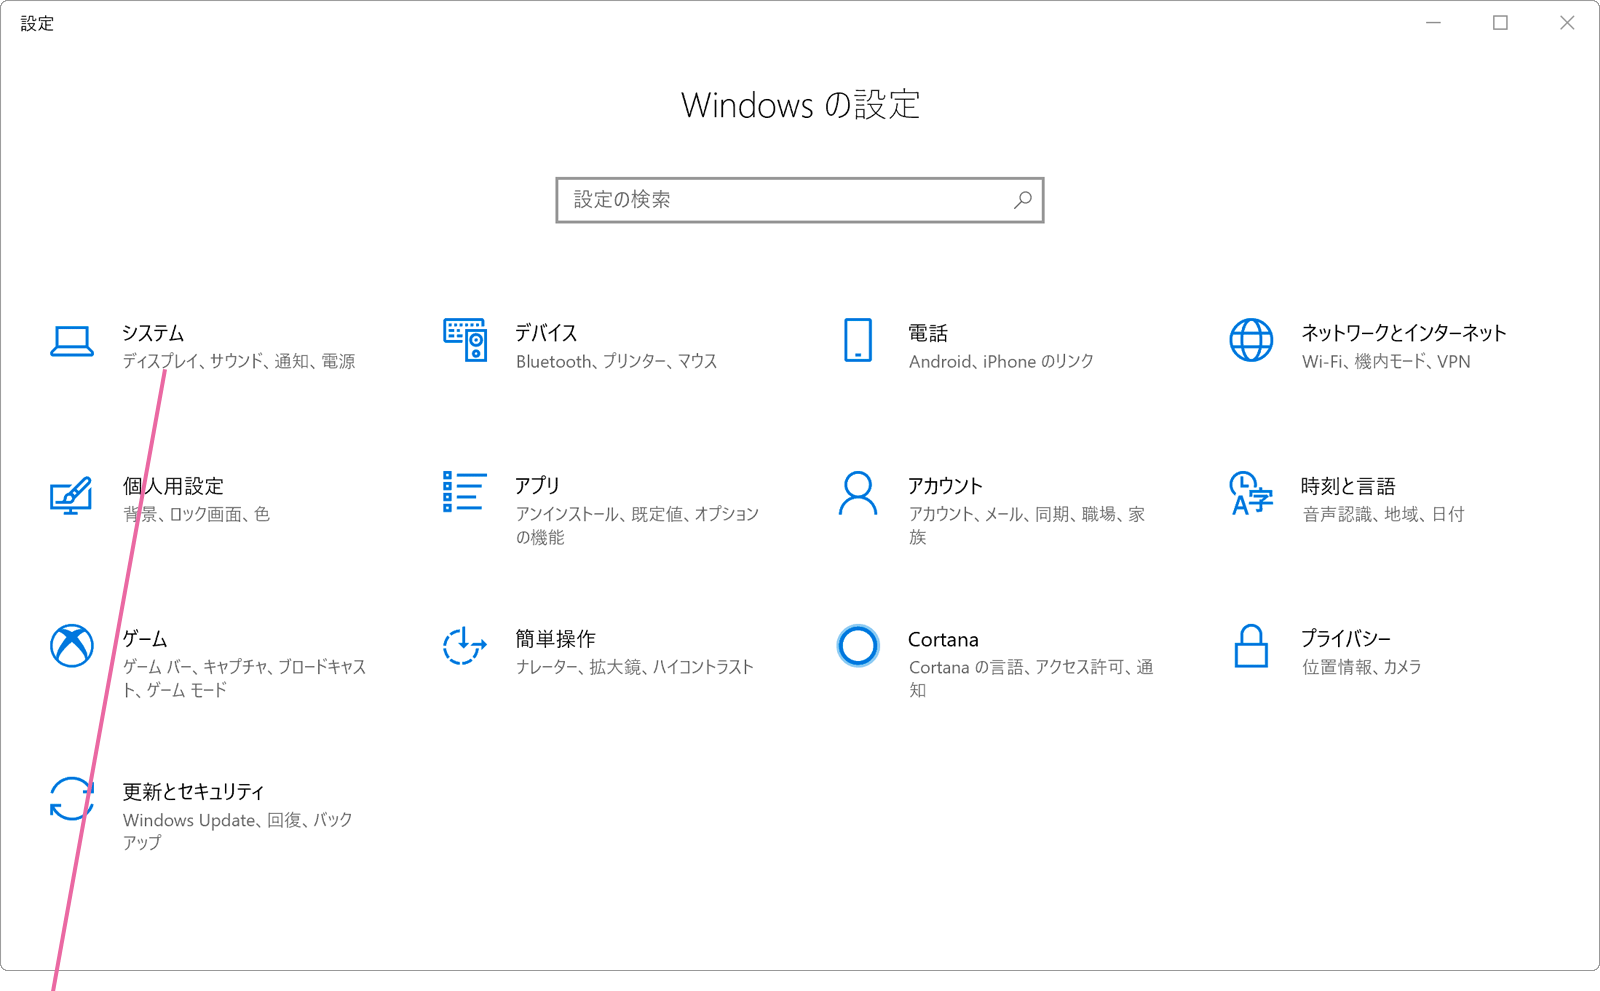Click the magnifier icon in the search box
This screenshot has height=991, width=1600.
coord(1022,200)
